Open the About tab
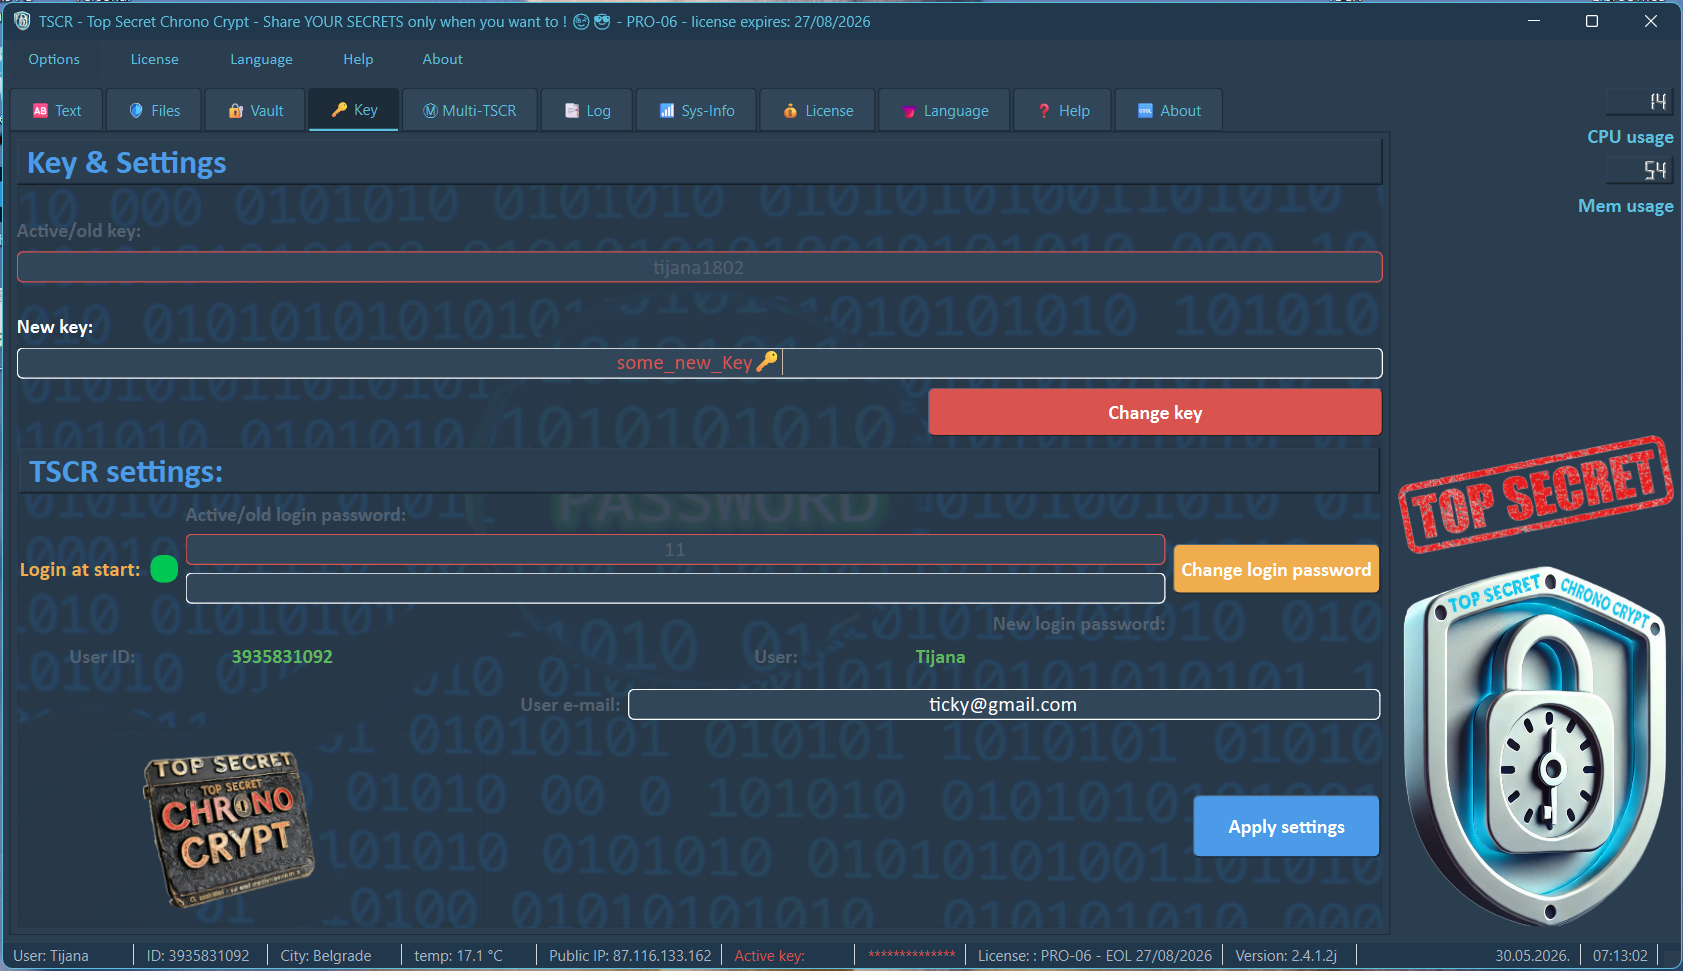 click(1169, 110)
